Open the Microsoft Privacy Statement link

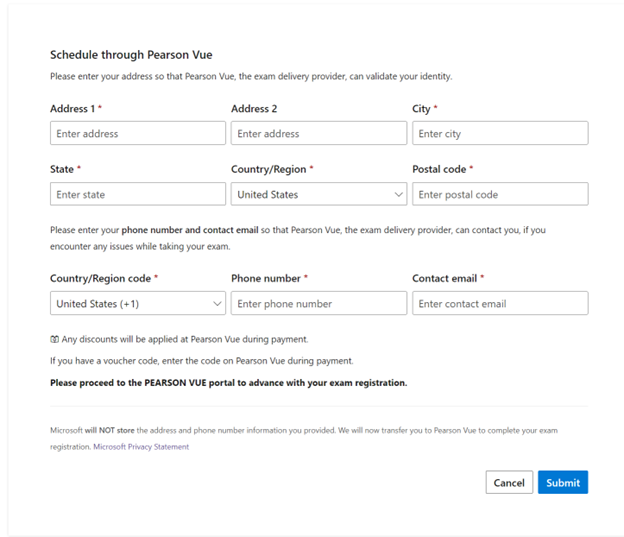pyautogui.click(x=141, y=447)
